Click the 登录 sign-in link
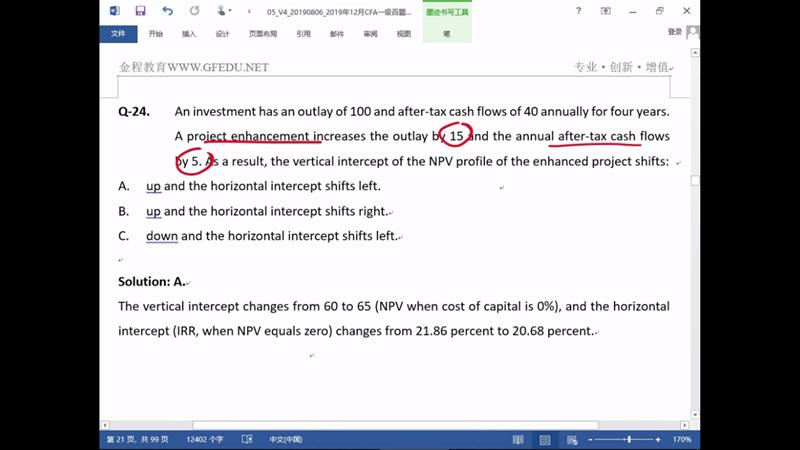Screen dimensions: 800x450 click(674, 32)
